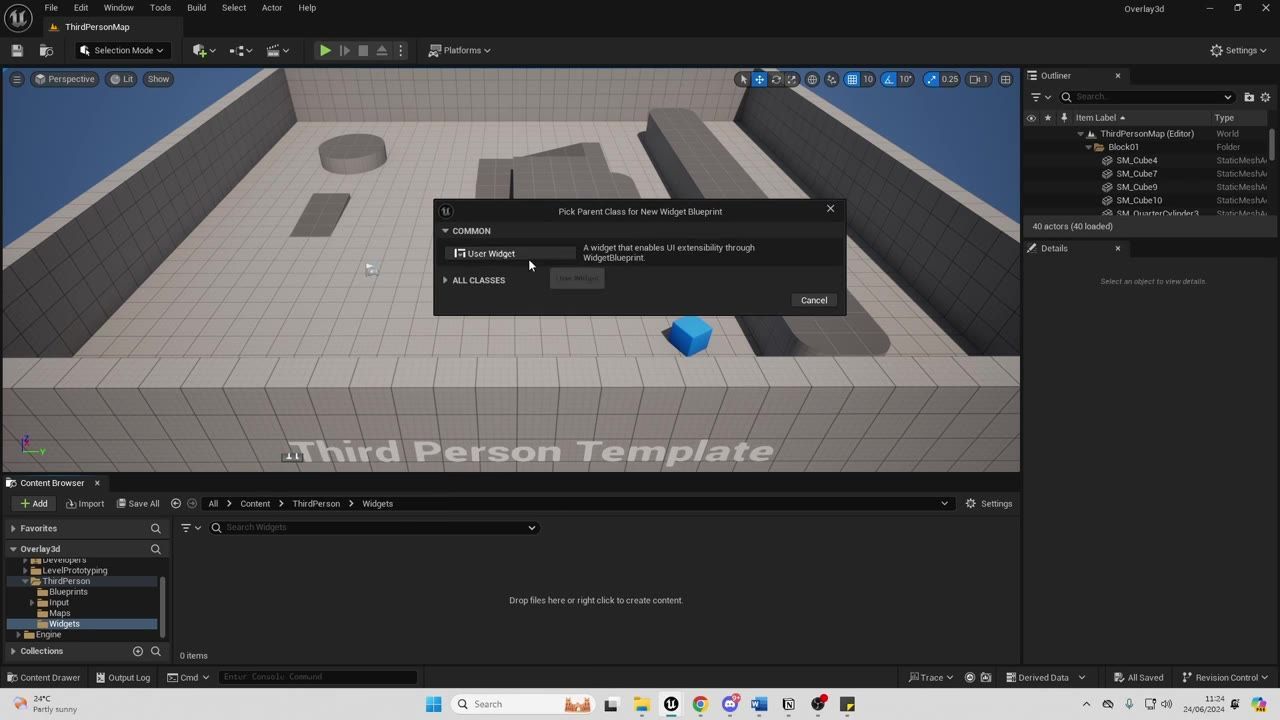Viewport: 1280px width, 720px height.
Task: Open the viewport hamburger options menu
Action: [x=16, y=79]
